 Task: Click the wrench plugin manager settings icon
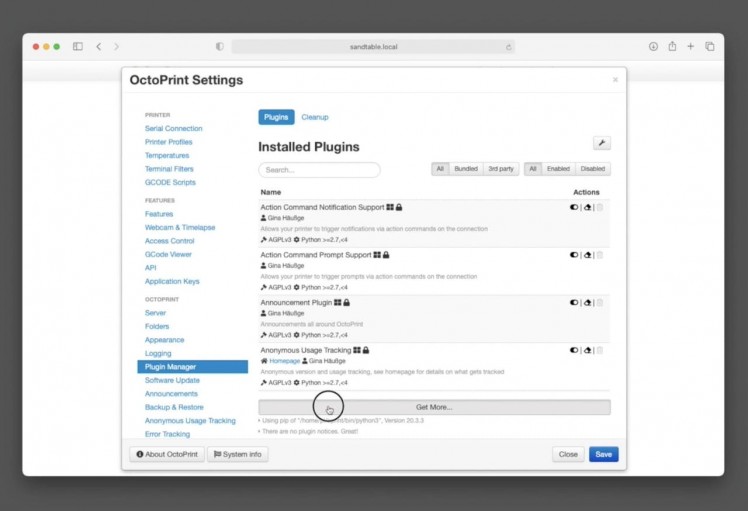[602, 143]
